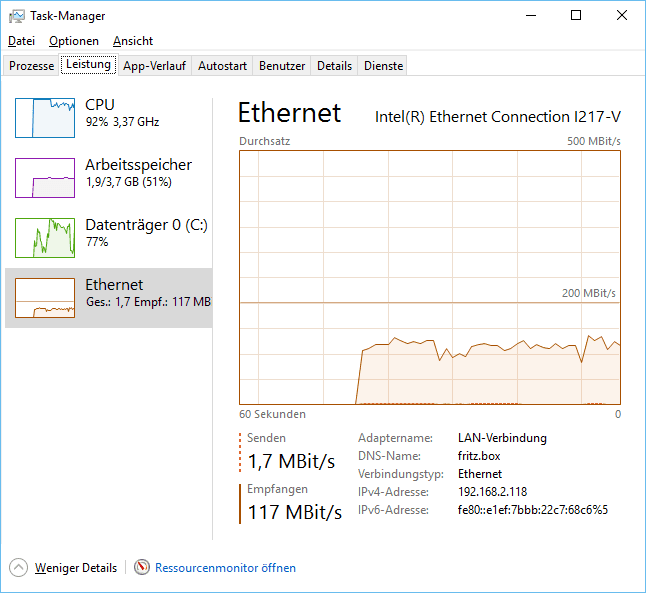Open the Ansicht menu
This screenshot has height=593, width=646.
[x=133, y=41]
